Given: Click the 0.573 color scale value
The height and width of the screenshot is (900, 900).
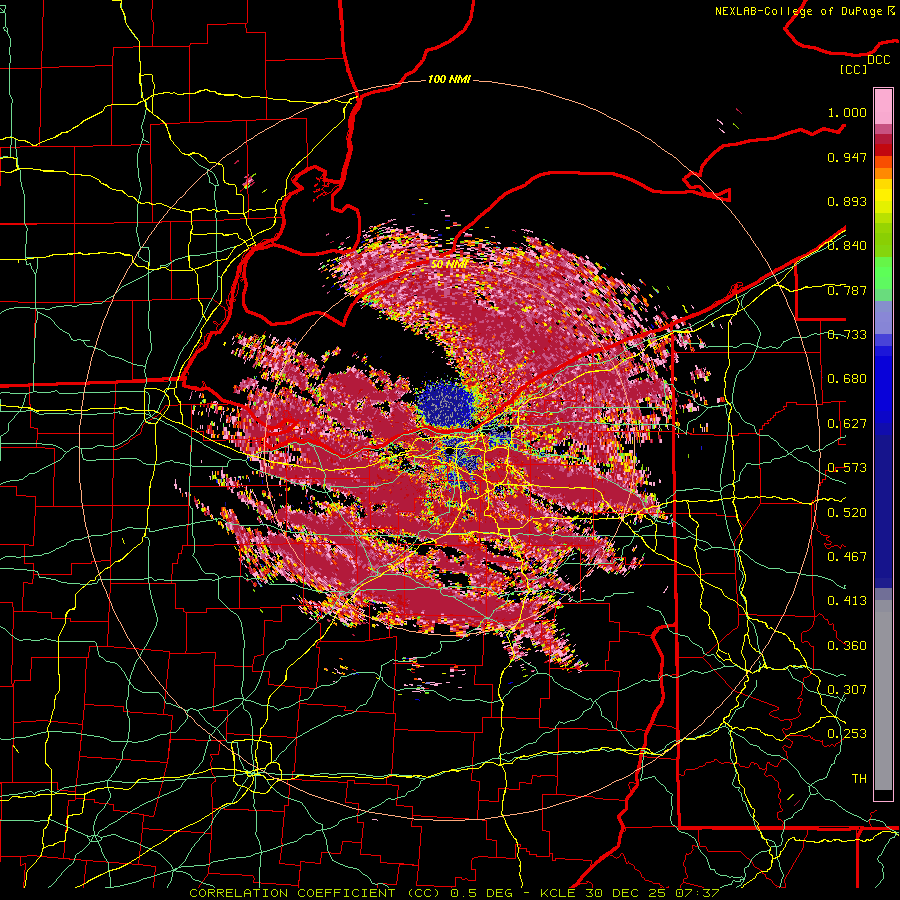Looking at the screenshot, I should coord(847,468).
